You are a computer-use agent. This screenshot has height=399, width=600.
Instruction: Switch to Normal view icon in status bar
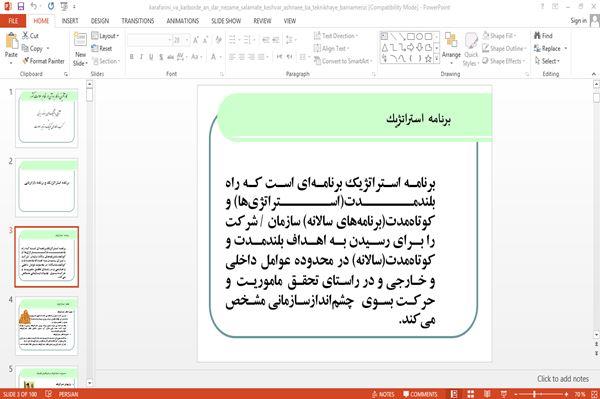pos(454,394)
